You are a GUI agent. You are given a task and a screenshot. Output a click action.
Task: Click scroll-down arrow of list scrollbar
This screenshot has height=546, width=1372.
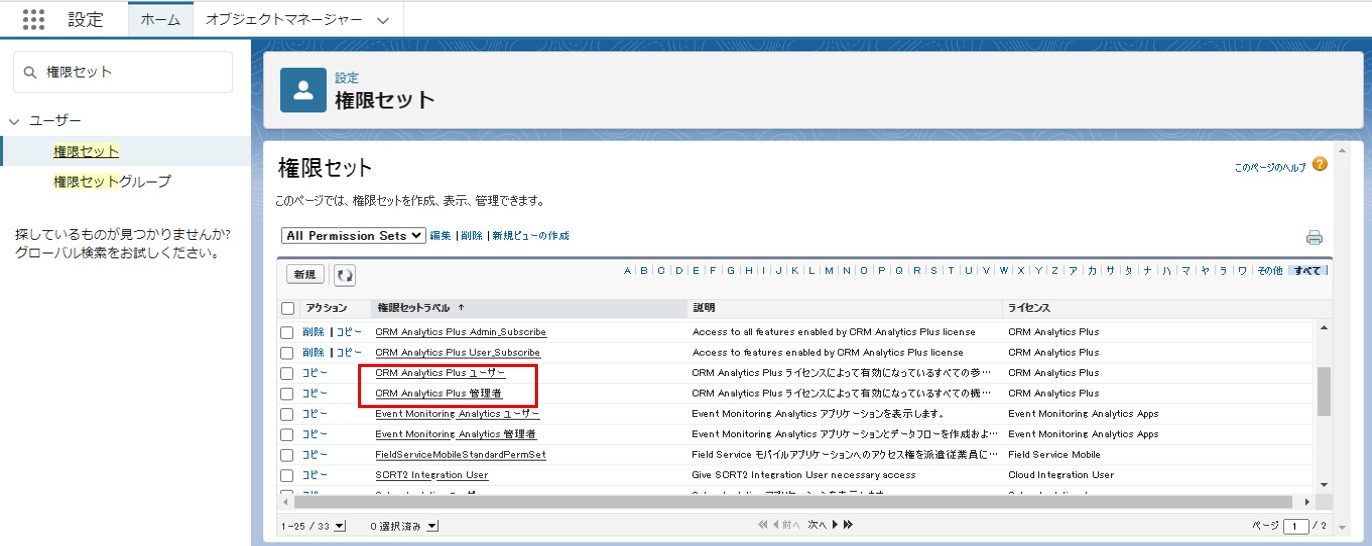click(x=1324, y=484)
